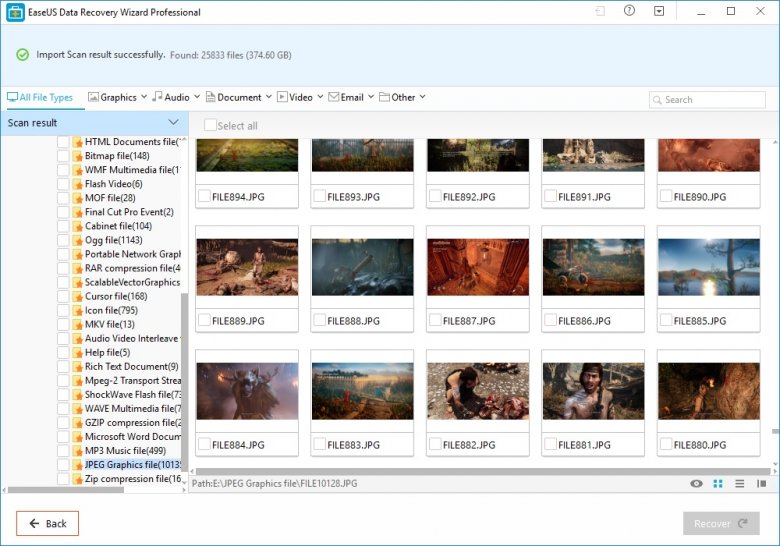
Task: Click the Rich Text Document folder icon
Action: pos(77,367)
